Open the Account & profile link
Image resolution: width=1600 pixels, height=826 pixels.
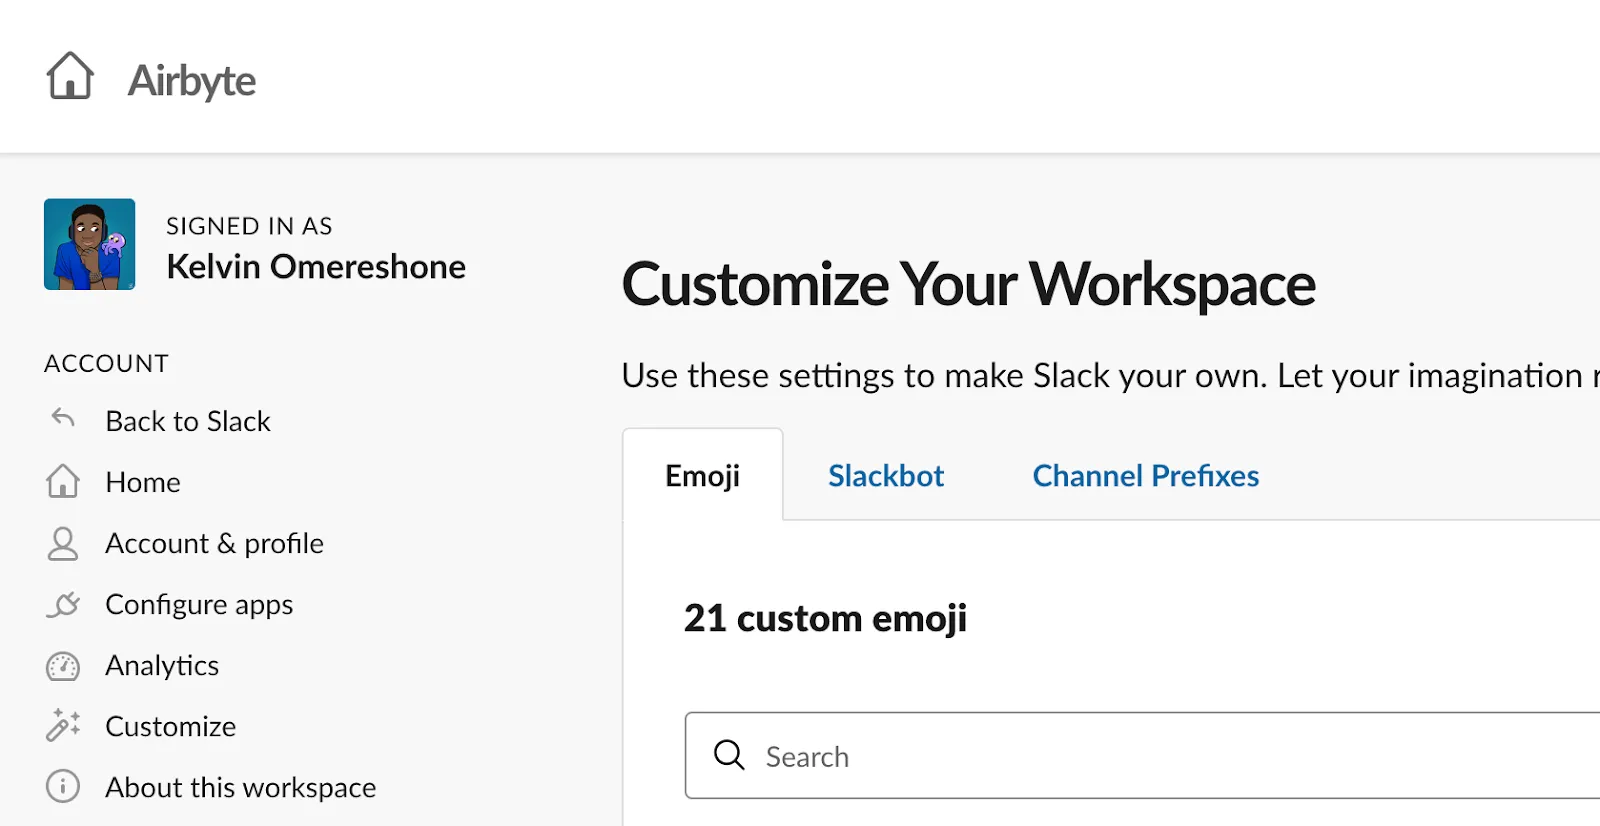coord(215,543)
